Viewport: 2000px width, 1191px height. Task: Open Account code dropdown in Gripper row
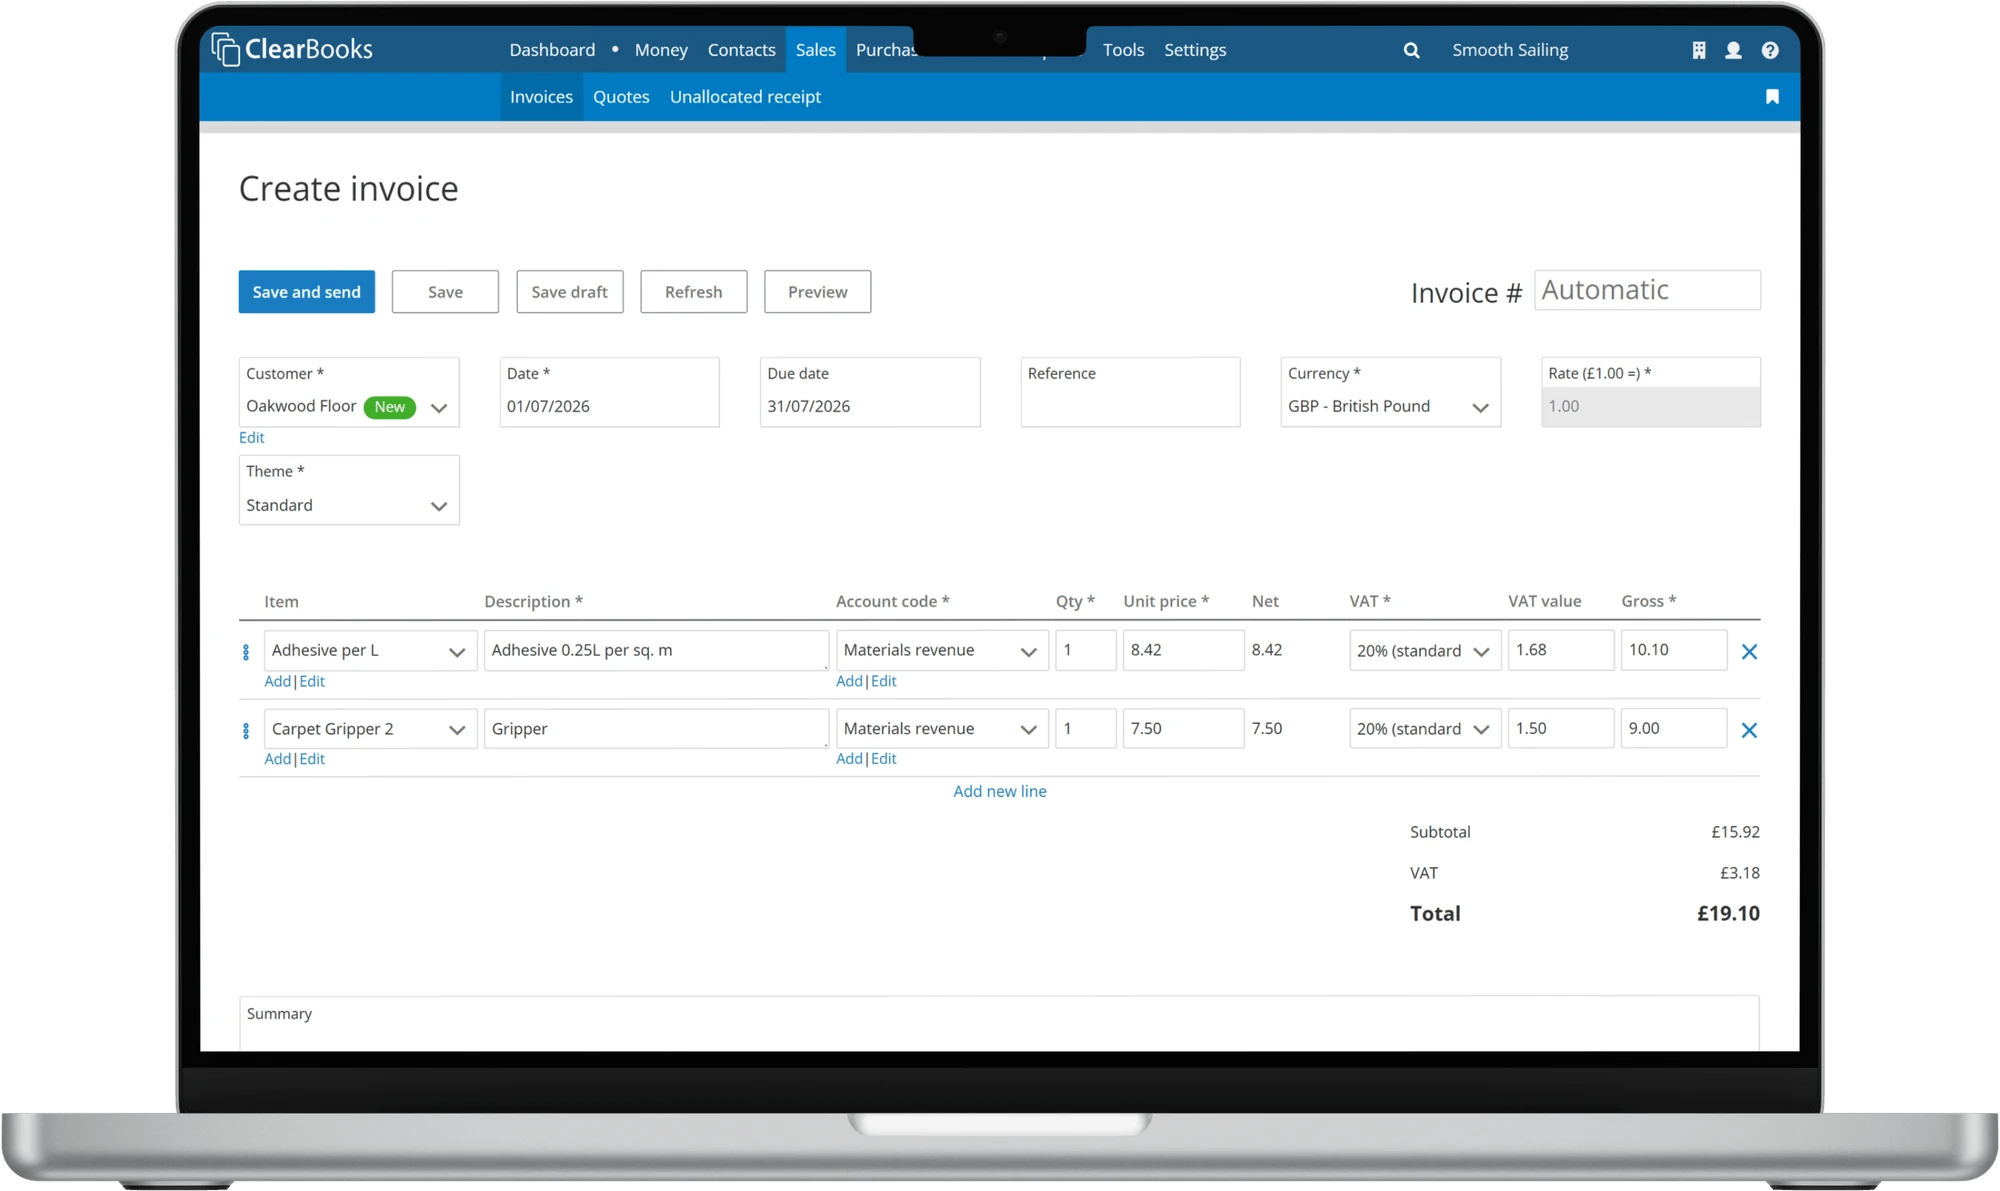(942, 729)
